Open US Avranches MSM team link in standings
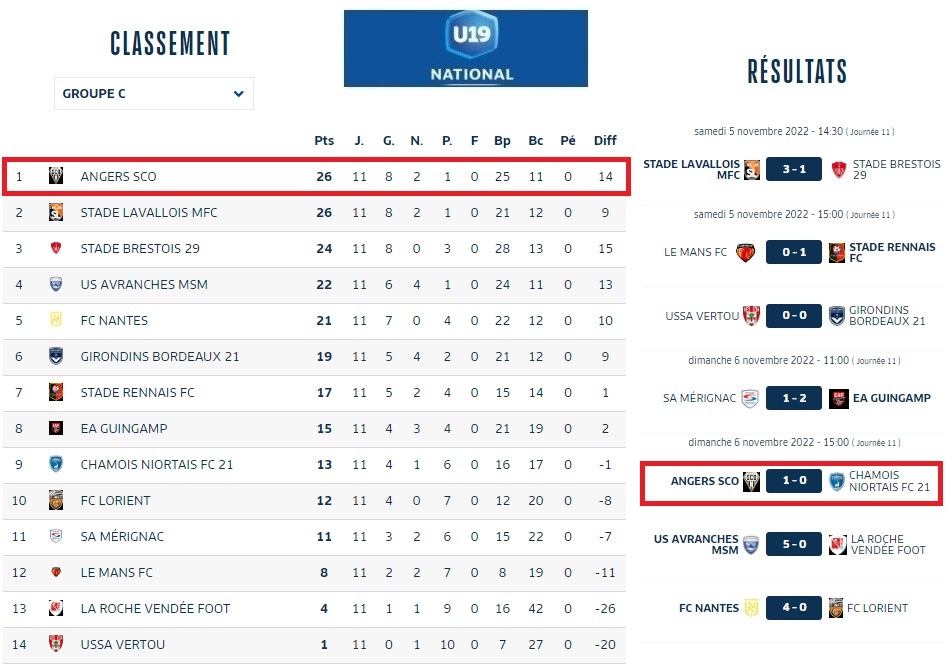The image size is (947, 670). click(x=144, y=285)
